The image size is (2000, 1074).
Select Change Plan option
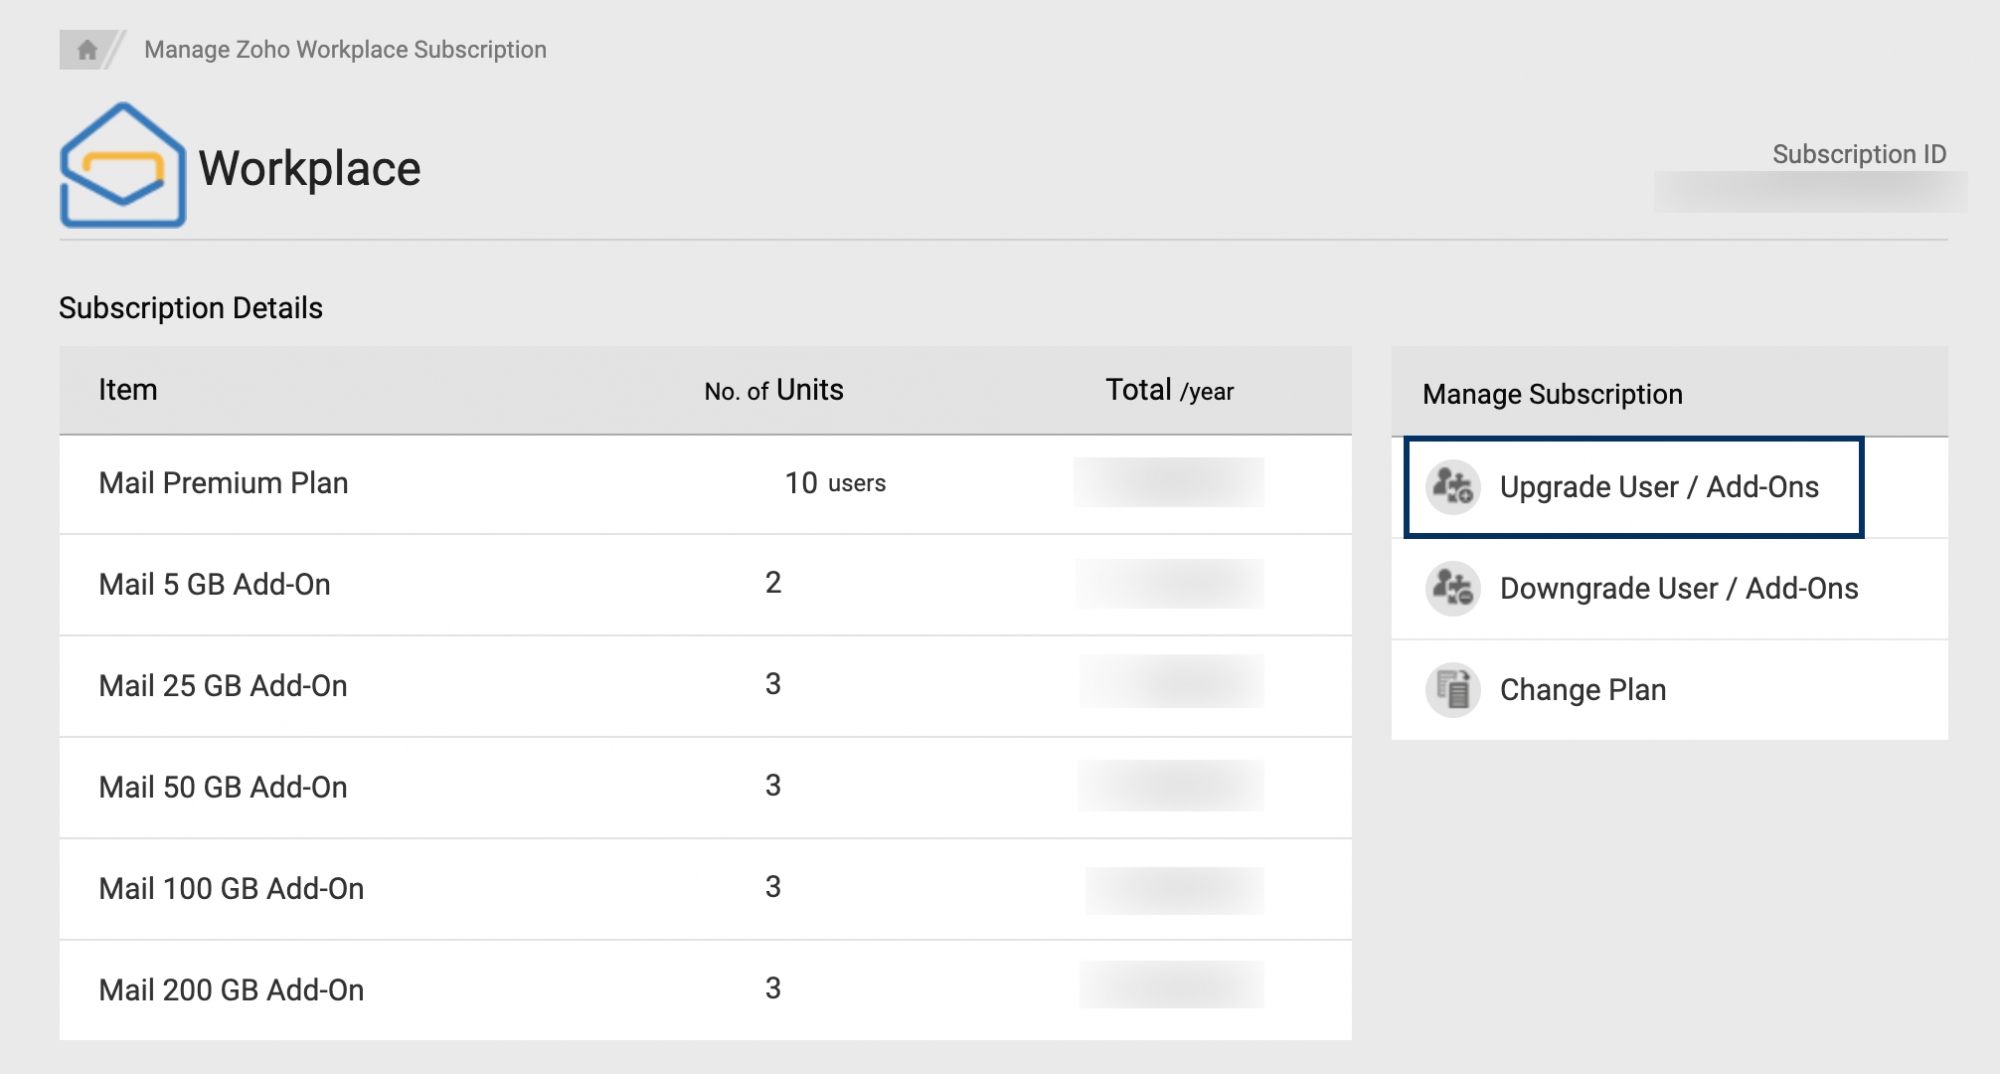pyautogui.click(x=1669, y=690)
